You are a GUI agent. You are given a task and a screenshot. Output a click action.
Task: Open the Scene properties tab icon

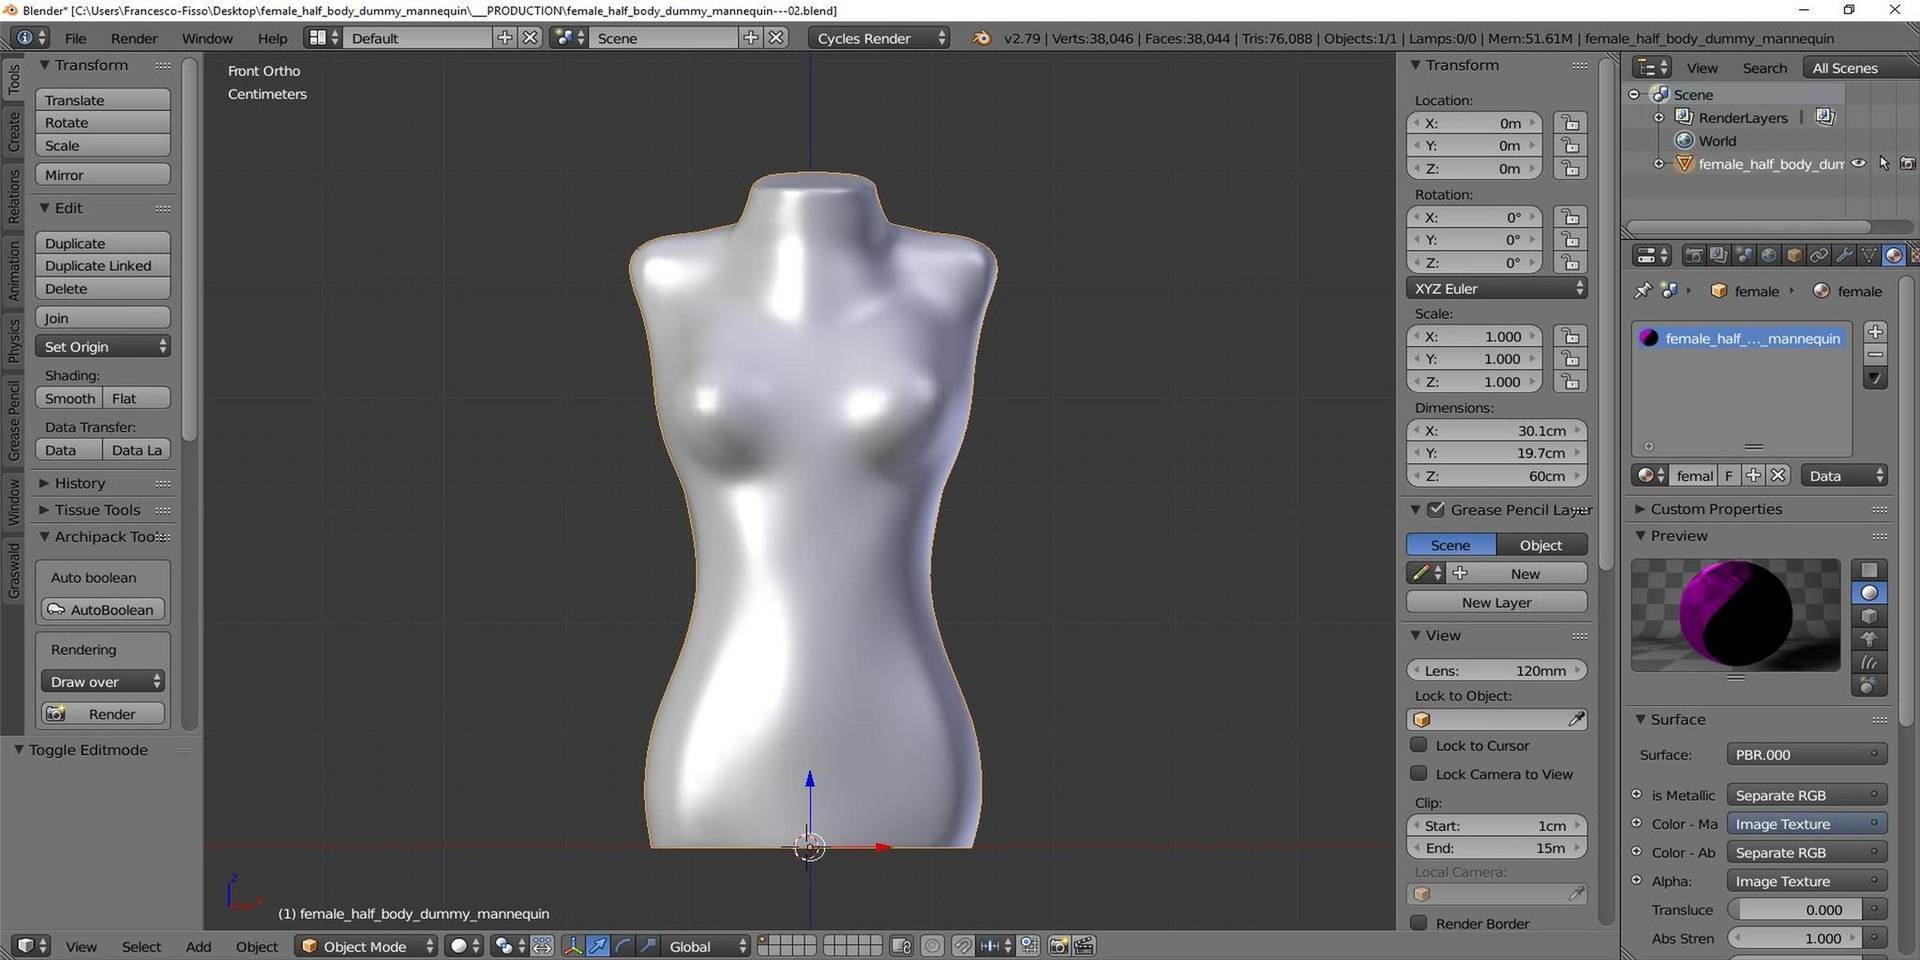coord(1744,256)
